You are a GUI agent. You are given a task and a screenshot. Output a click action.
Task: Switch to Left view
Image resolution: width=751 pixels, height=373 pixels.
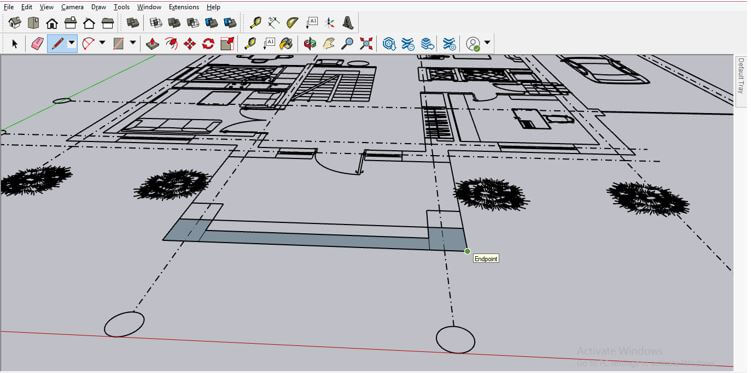tap(108, 23)
